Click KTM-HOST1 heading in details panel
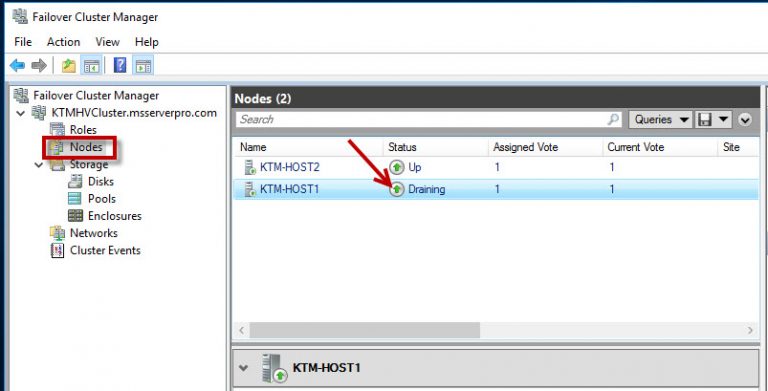 click(x=326, y=367)
